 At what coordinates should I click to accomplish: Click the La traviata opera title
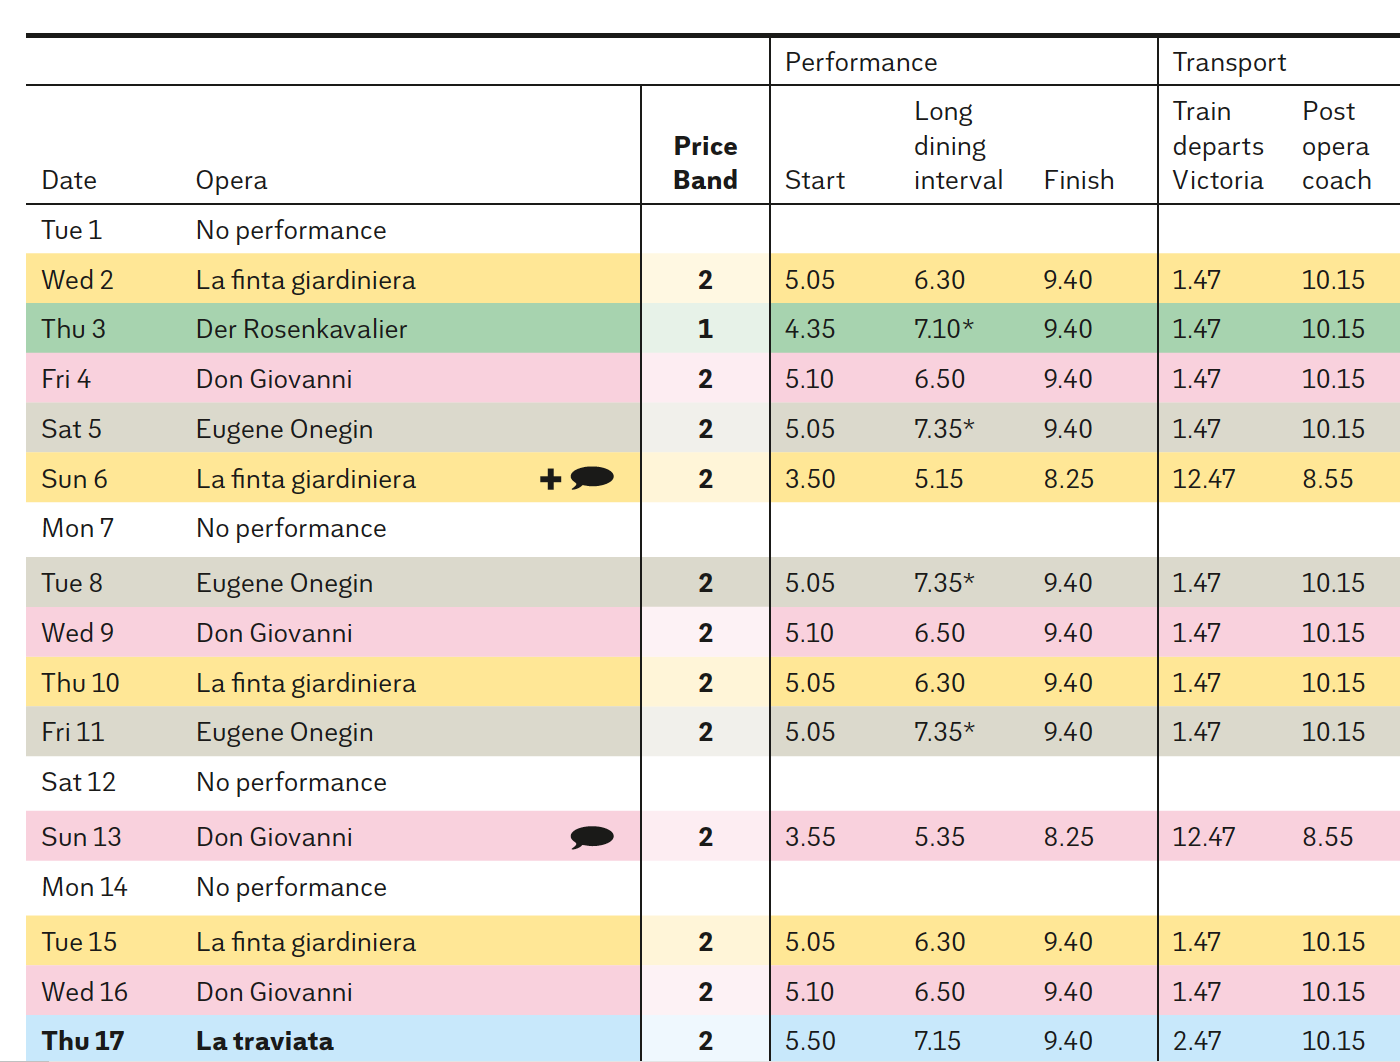point(264,1041)
